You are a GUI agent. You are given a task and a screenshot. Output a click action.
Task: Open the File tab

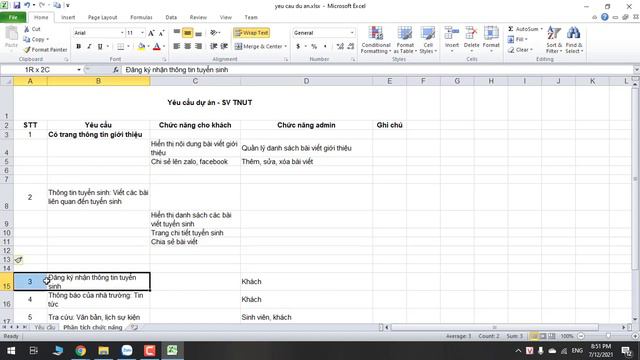coord(13,18)
